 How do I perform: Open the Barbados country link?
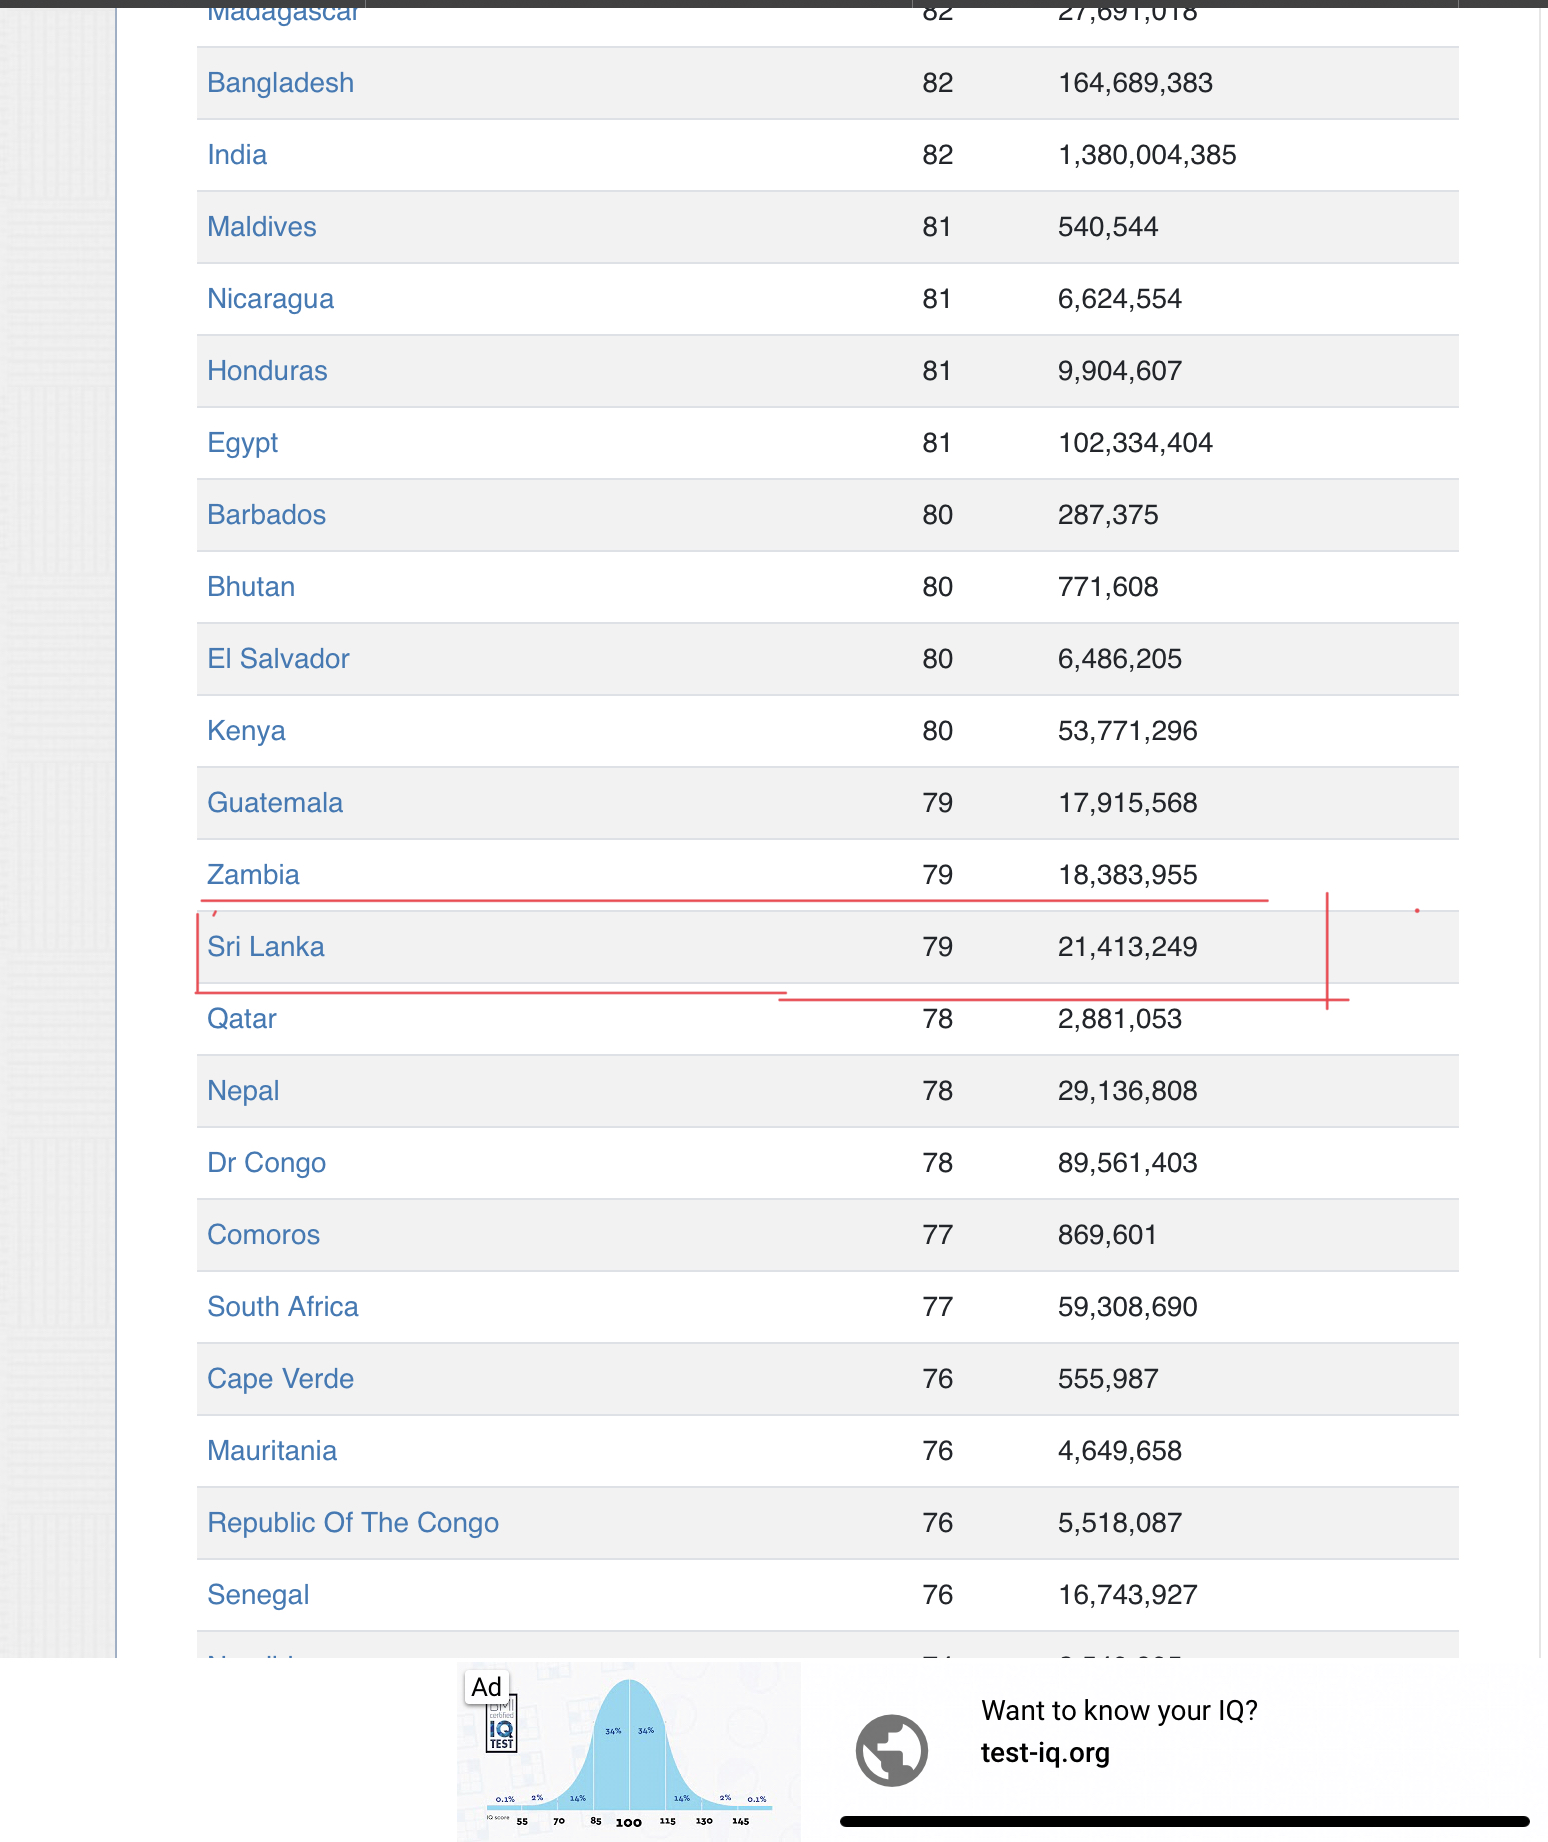click(x=266, y=515)
